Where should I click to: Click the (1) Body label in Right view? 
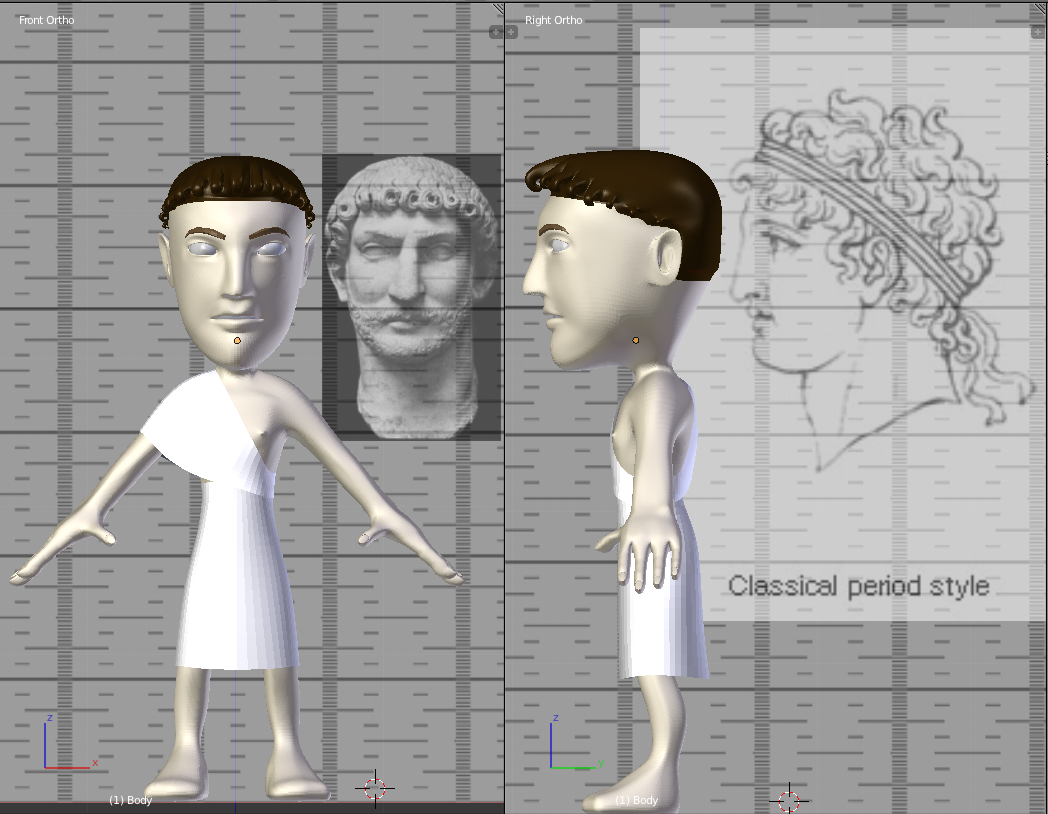point(636,800)
